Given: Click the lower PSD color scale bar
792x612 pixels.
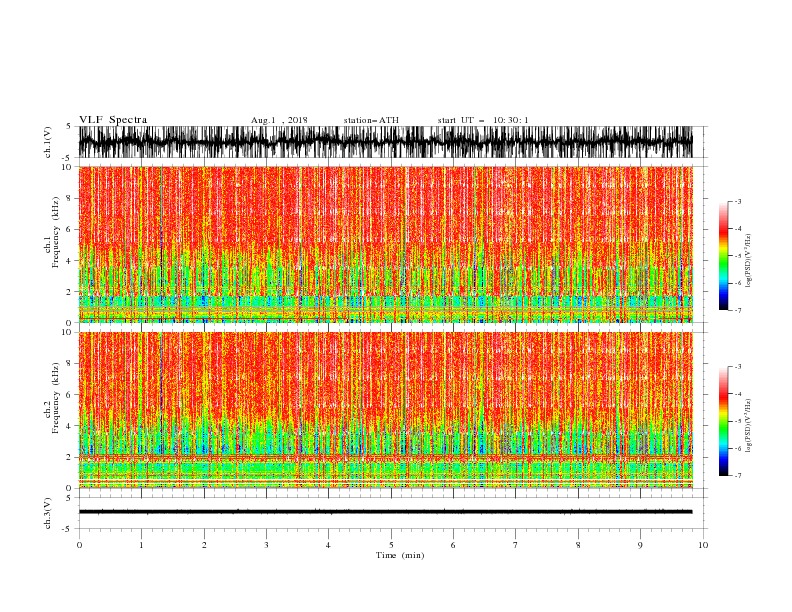Looking at the screenshot, I should click(723, 421).
